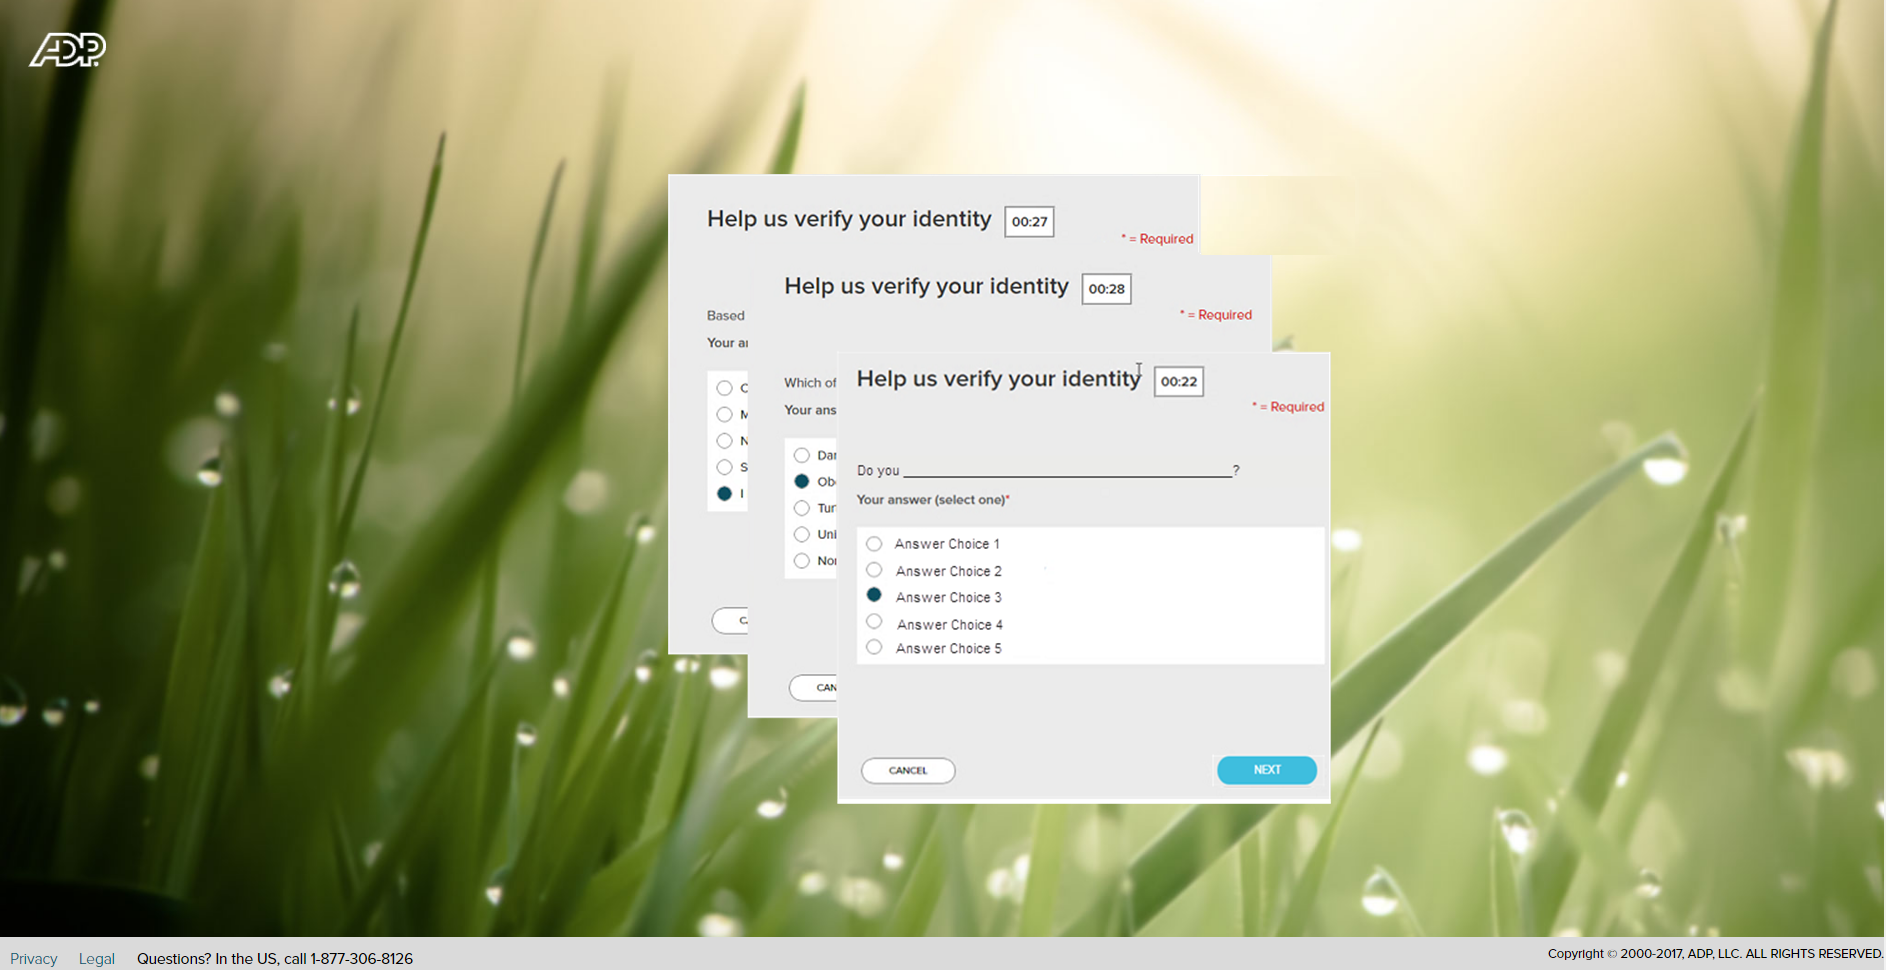Open the Legal link in footer
Viewport: 1886px width, 970px height.
pyautogui.click(x=97, y=958)
